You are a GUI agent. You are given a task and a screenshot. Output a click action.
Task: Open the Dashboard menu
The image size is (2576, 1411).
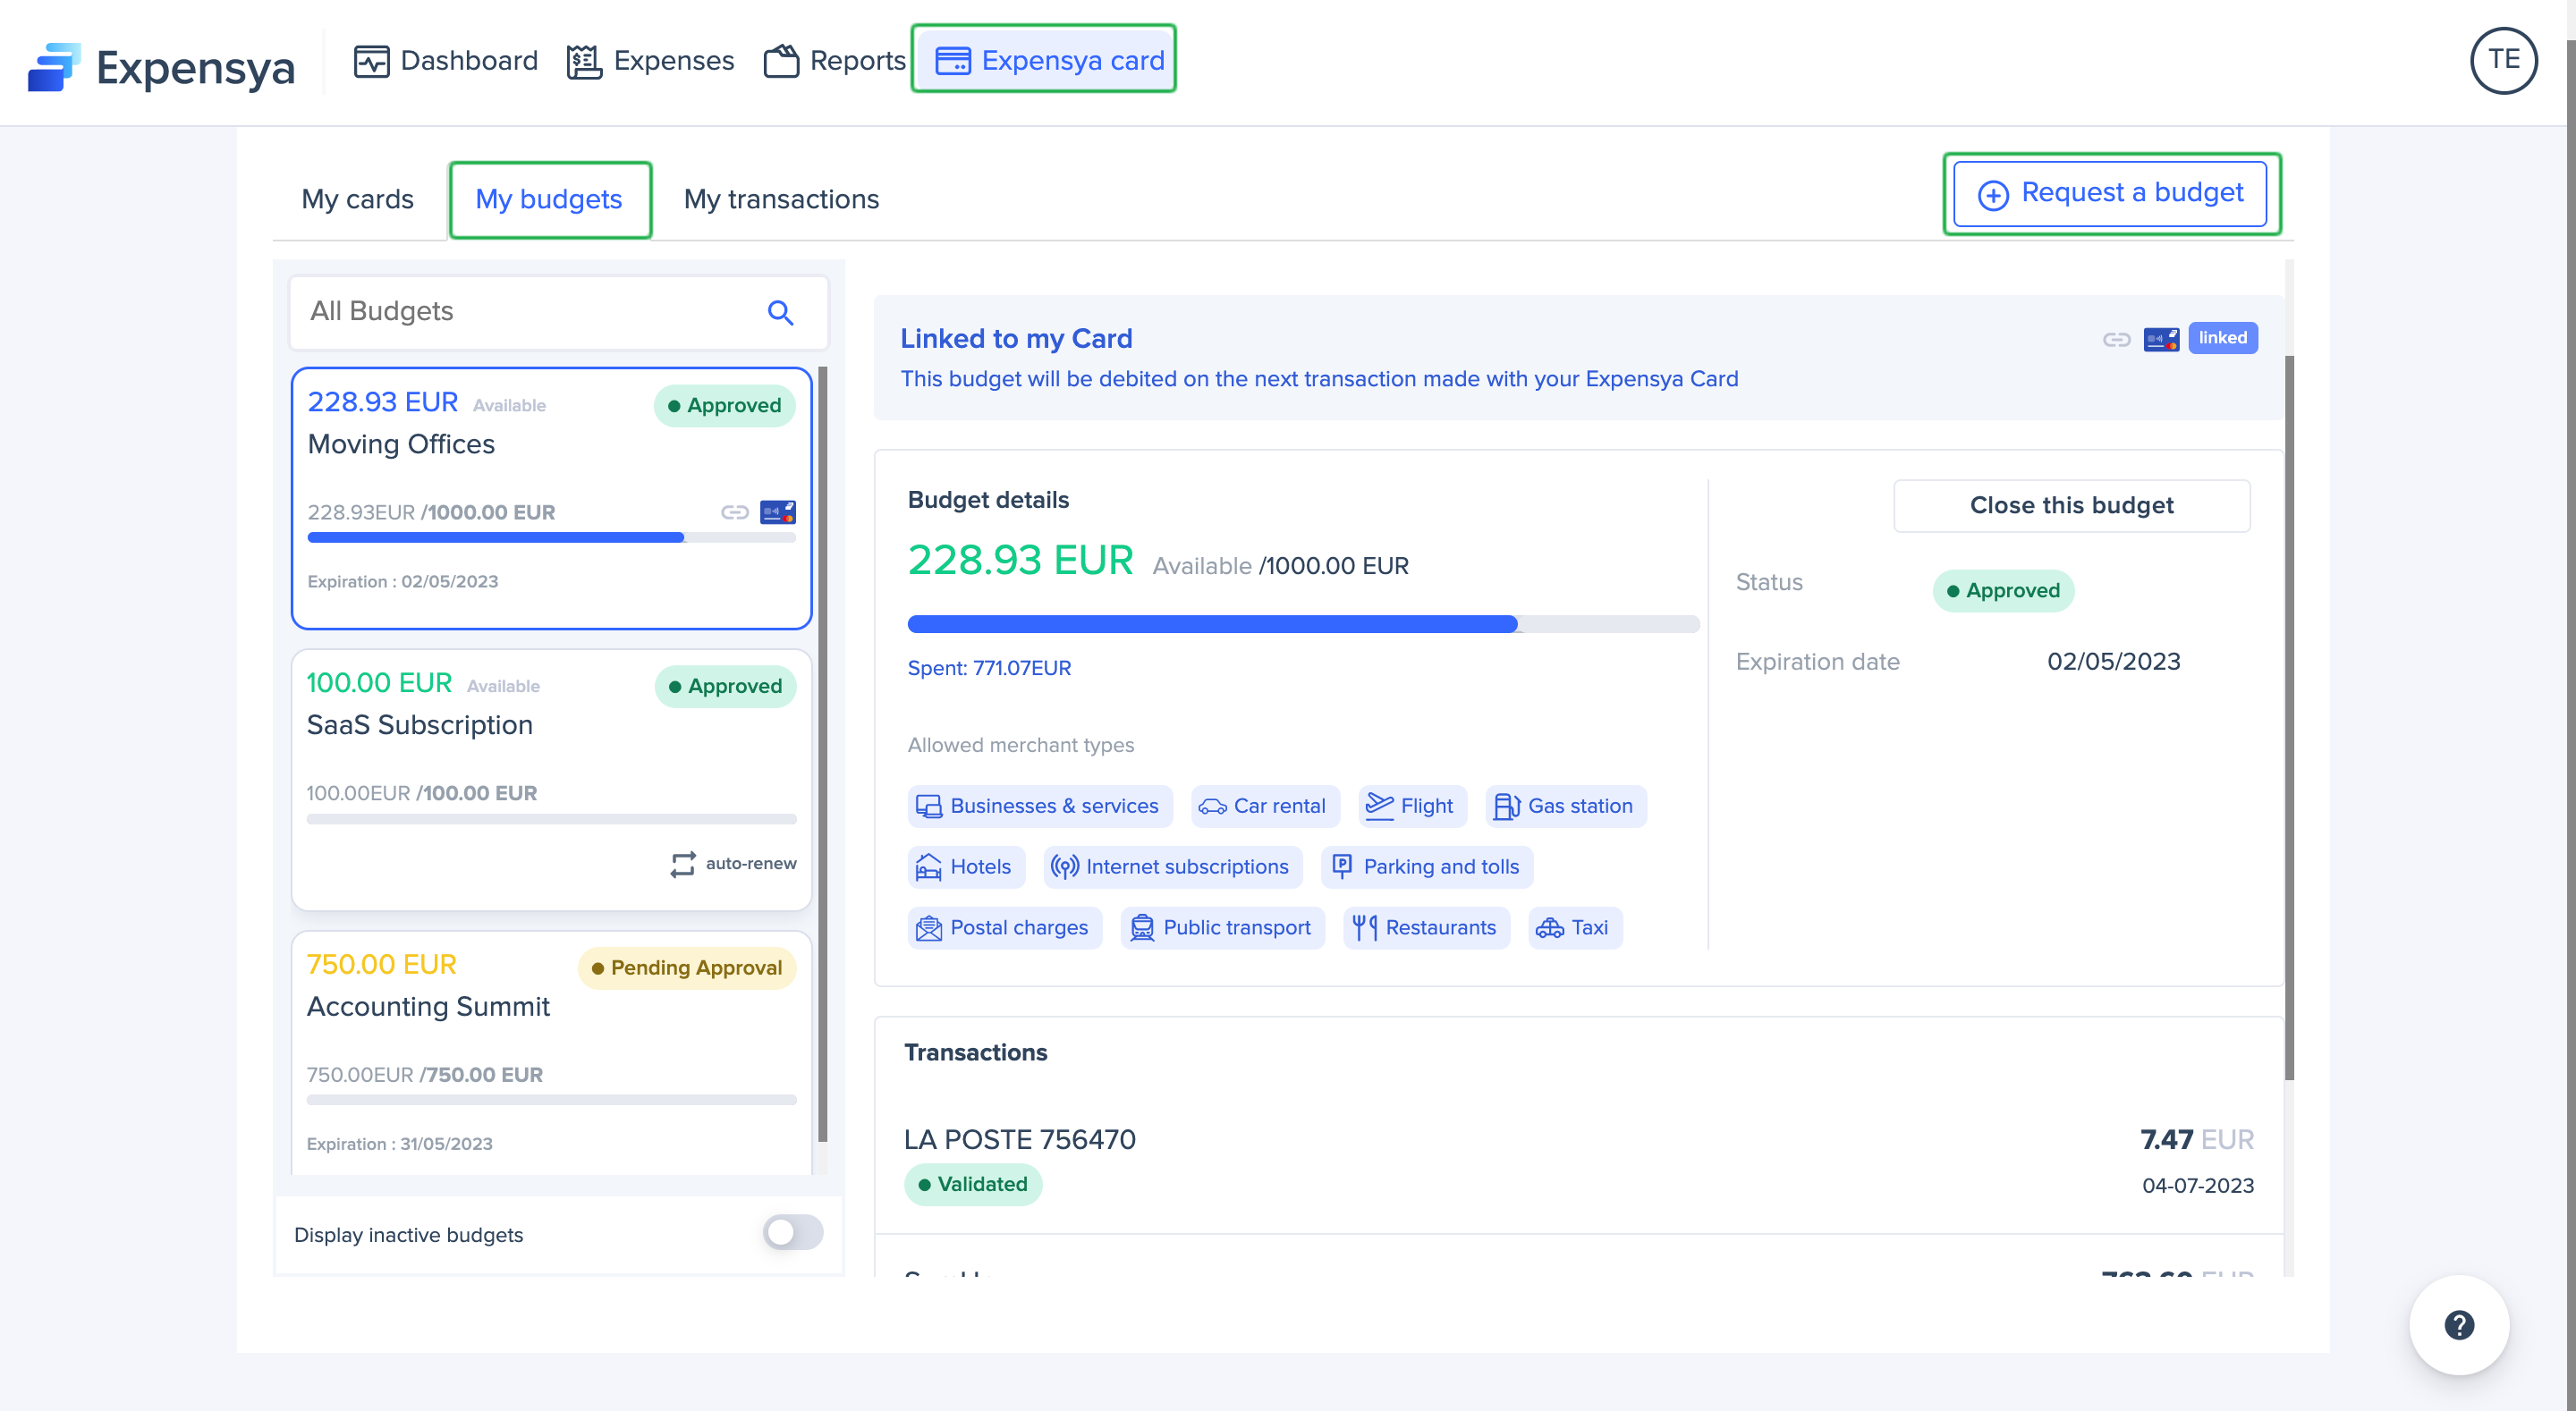[446, 61]
